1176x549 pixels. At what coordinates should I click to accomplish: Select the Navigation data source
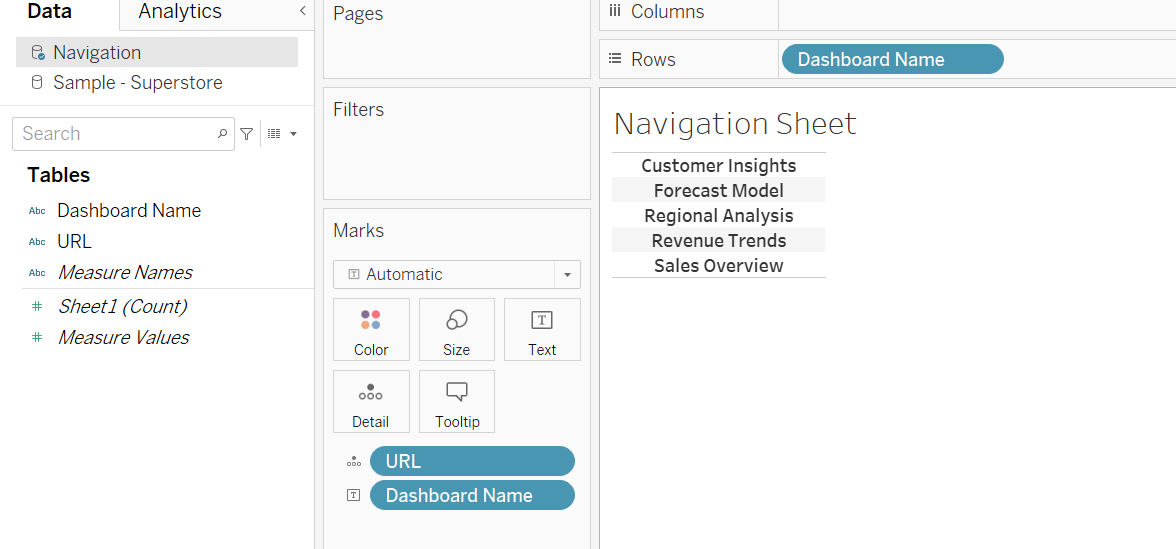97,52
